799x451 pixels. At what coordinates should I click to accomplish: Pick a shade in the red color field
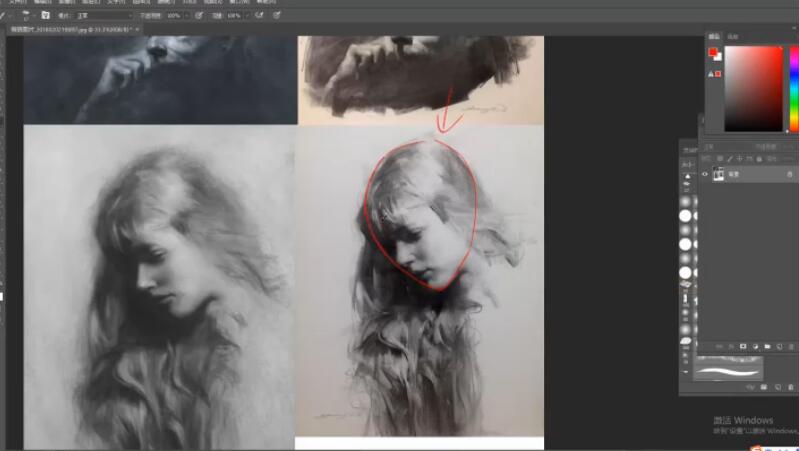tap(753, 89)
